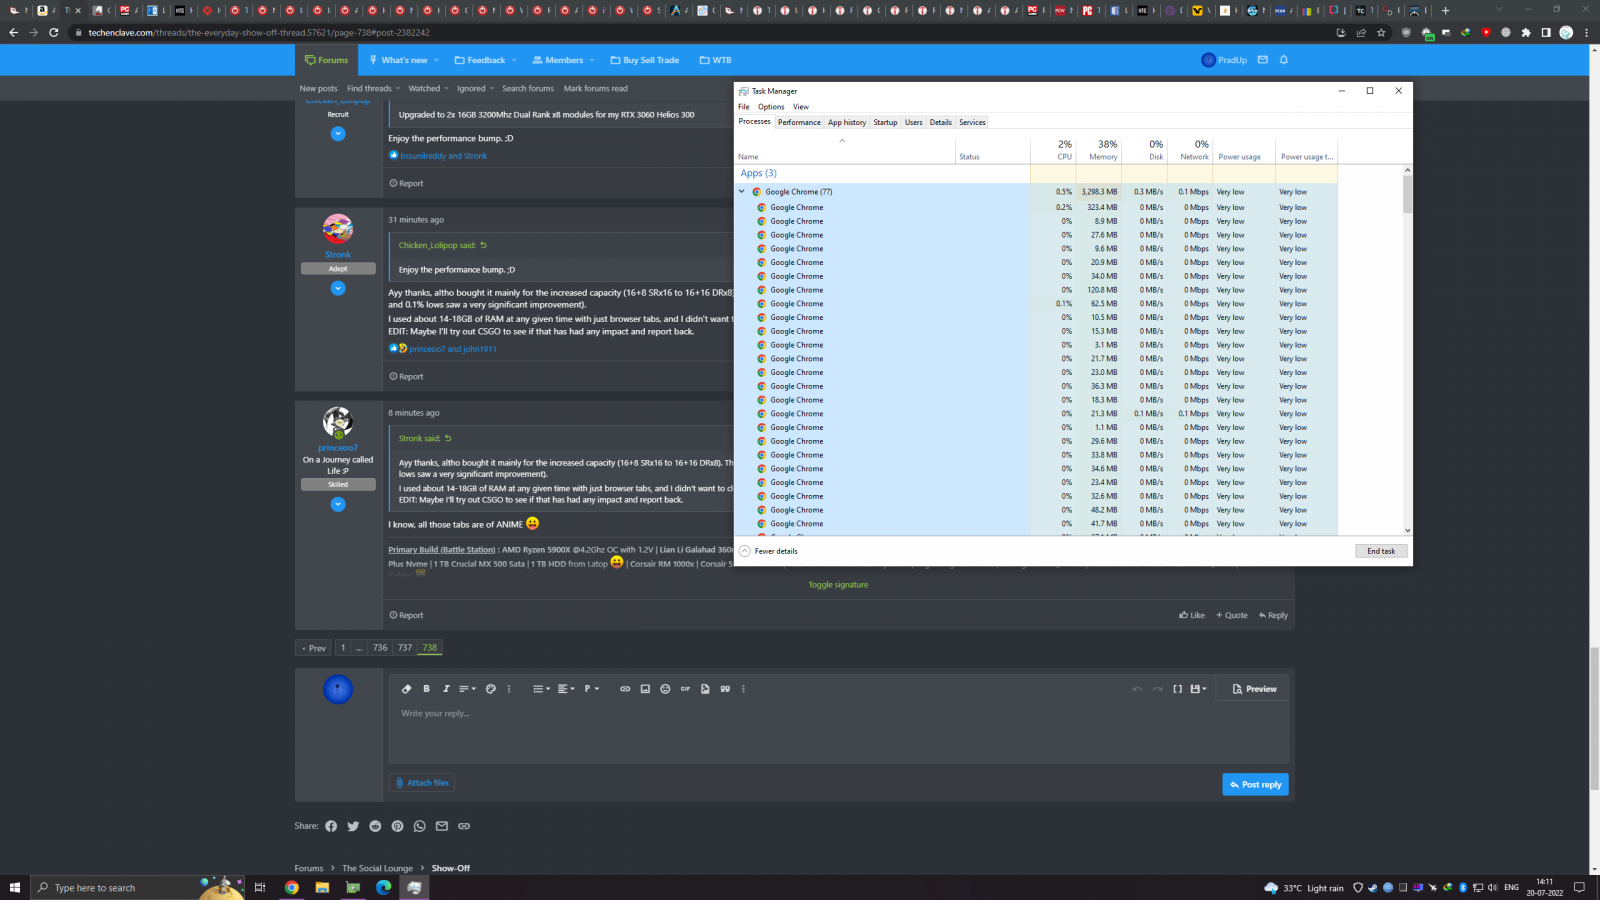Open forum inbox envelope icon

point(1263,60)
